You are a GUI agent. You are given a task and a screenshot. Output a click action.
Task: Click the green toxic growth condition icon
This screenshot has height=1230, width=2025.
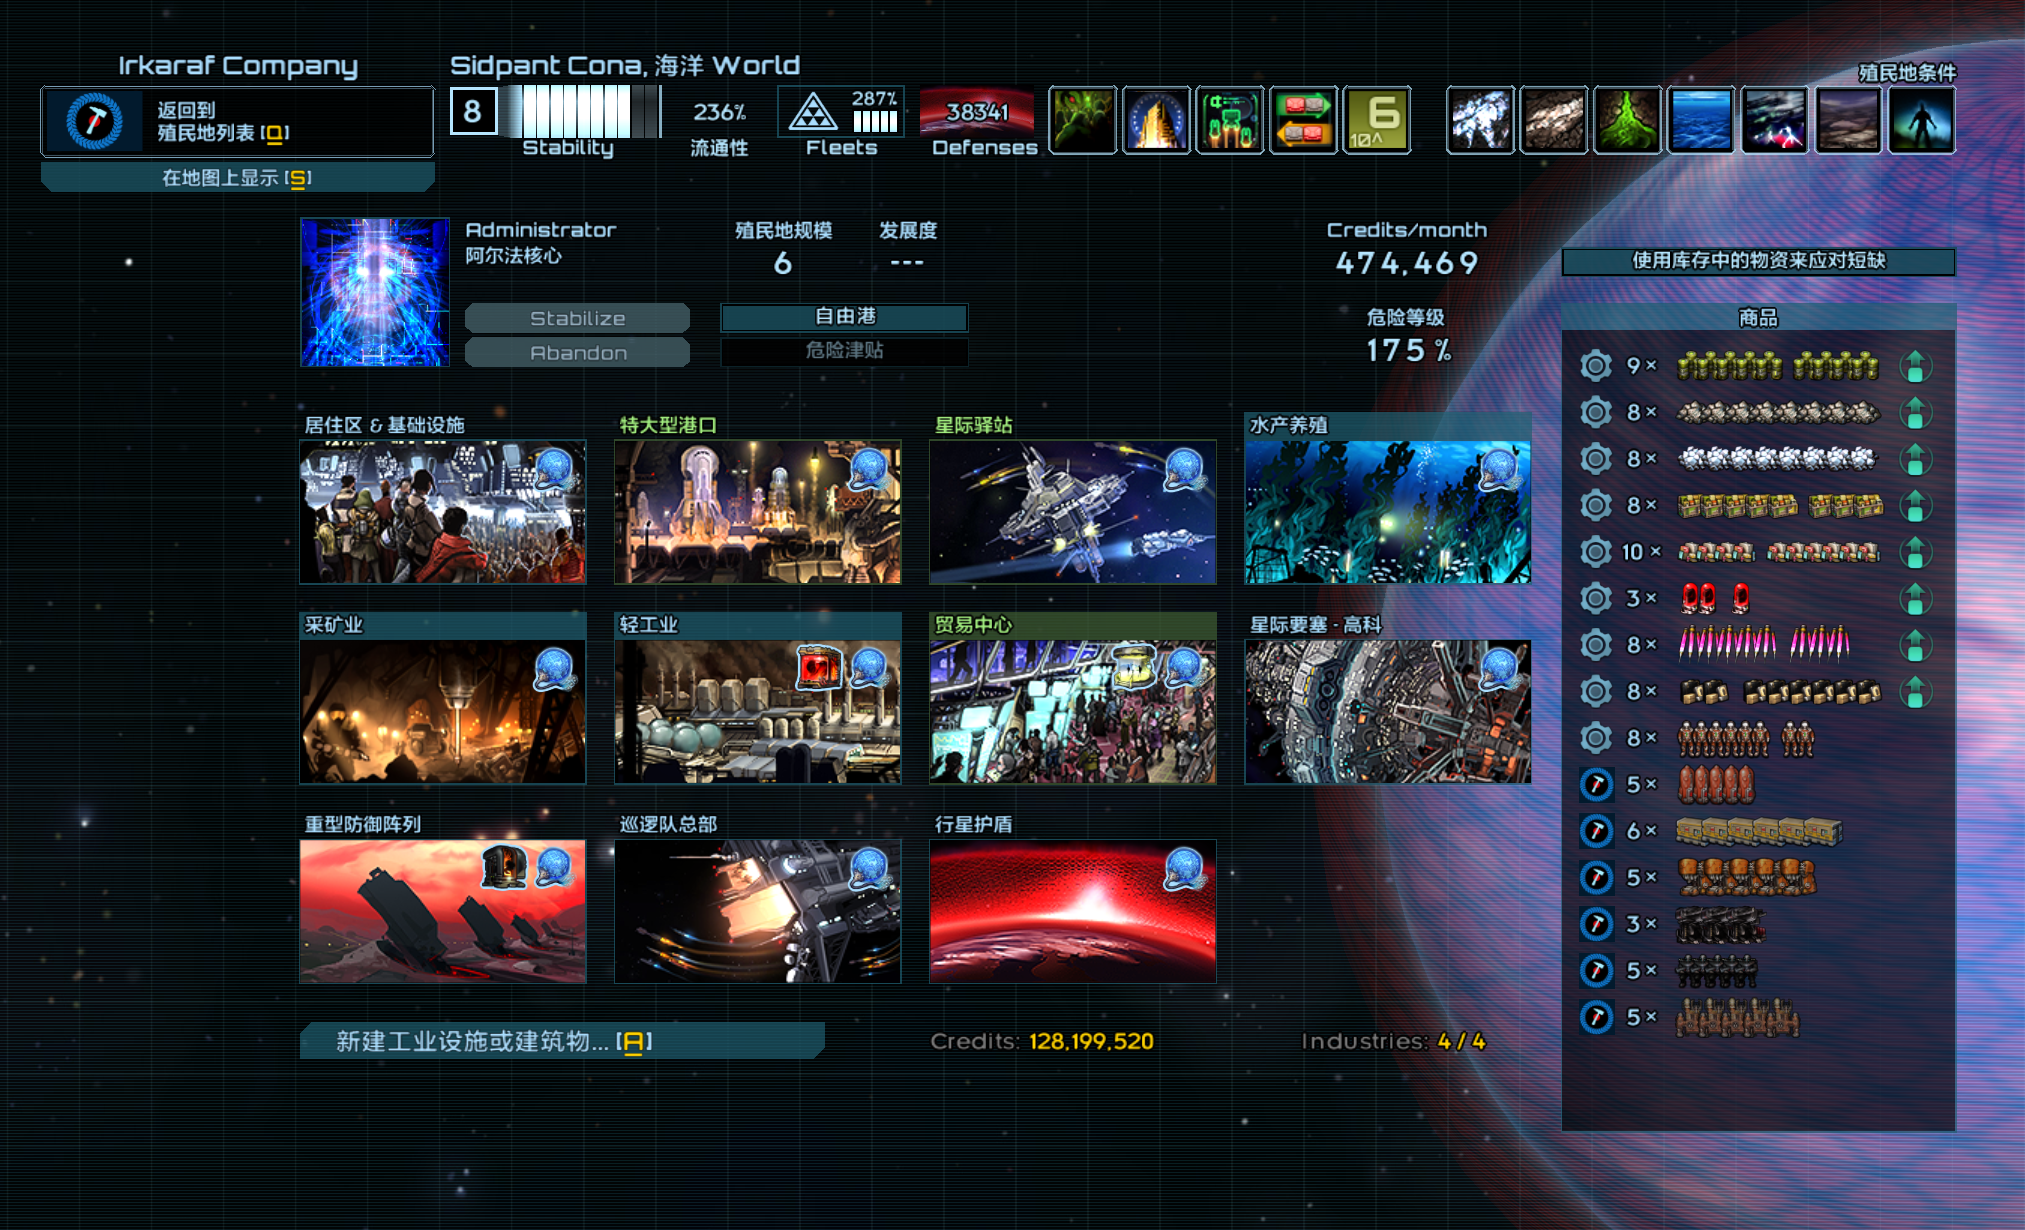point(1627,121)
